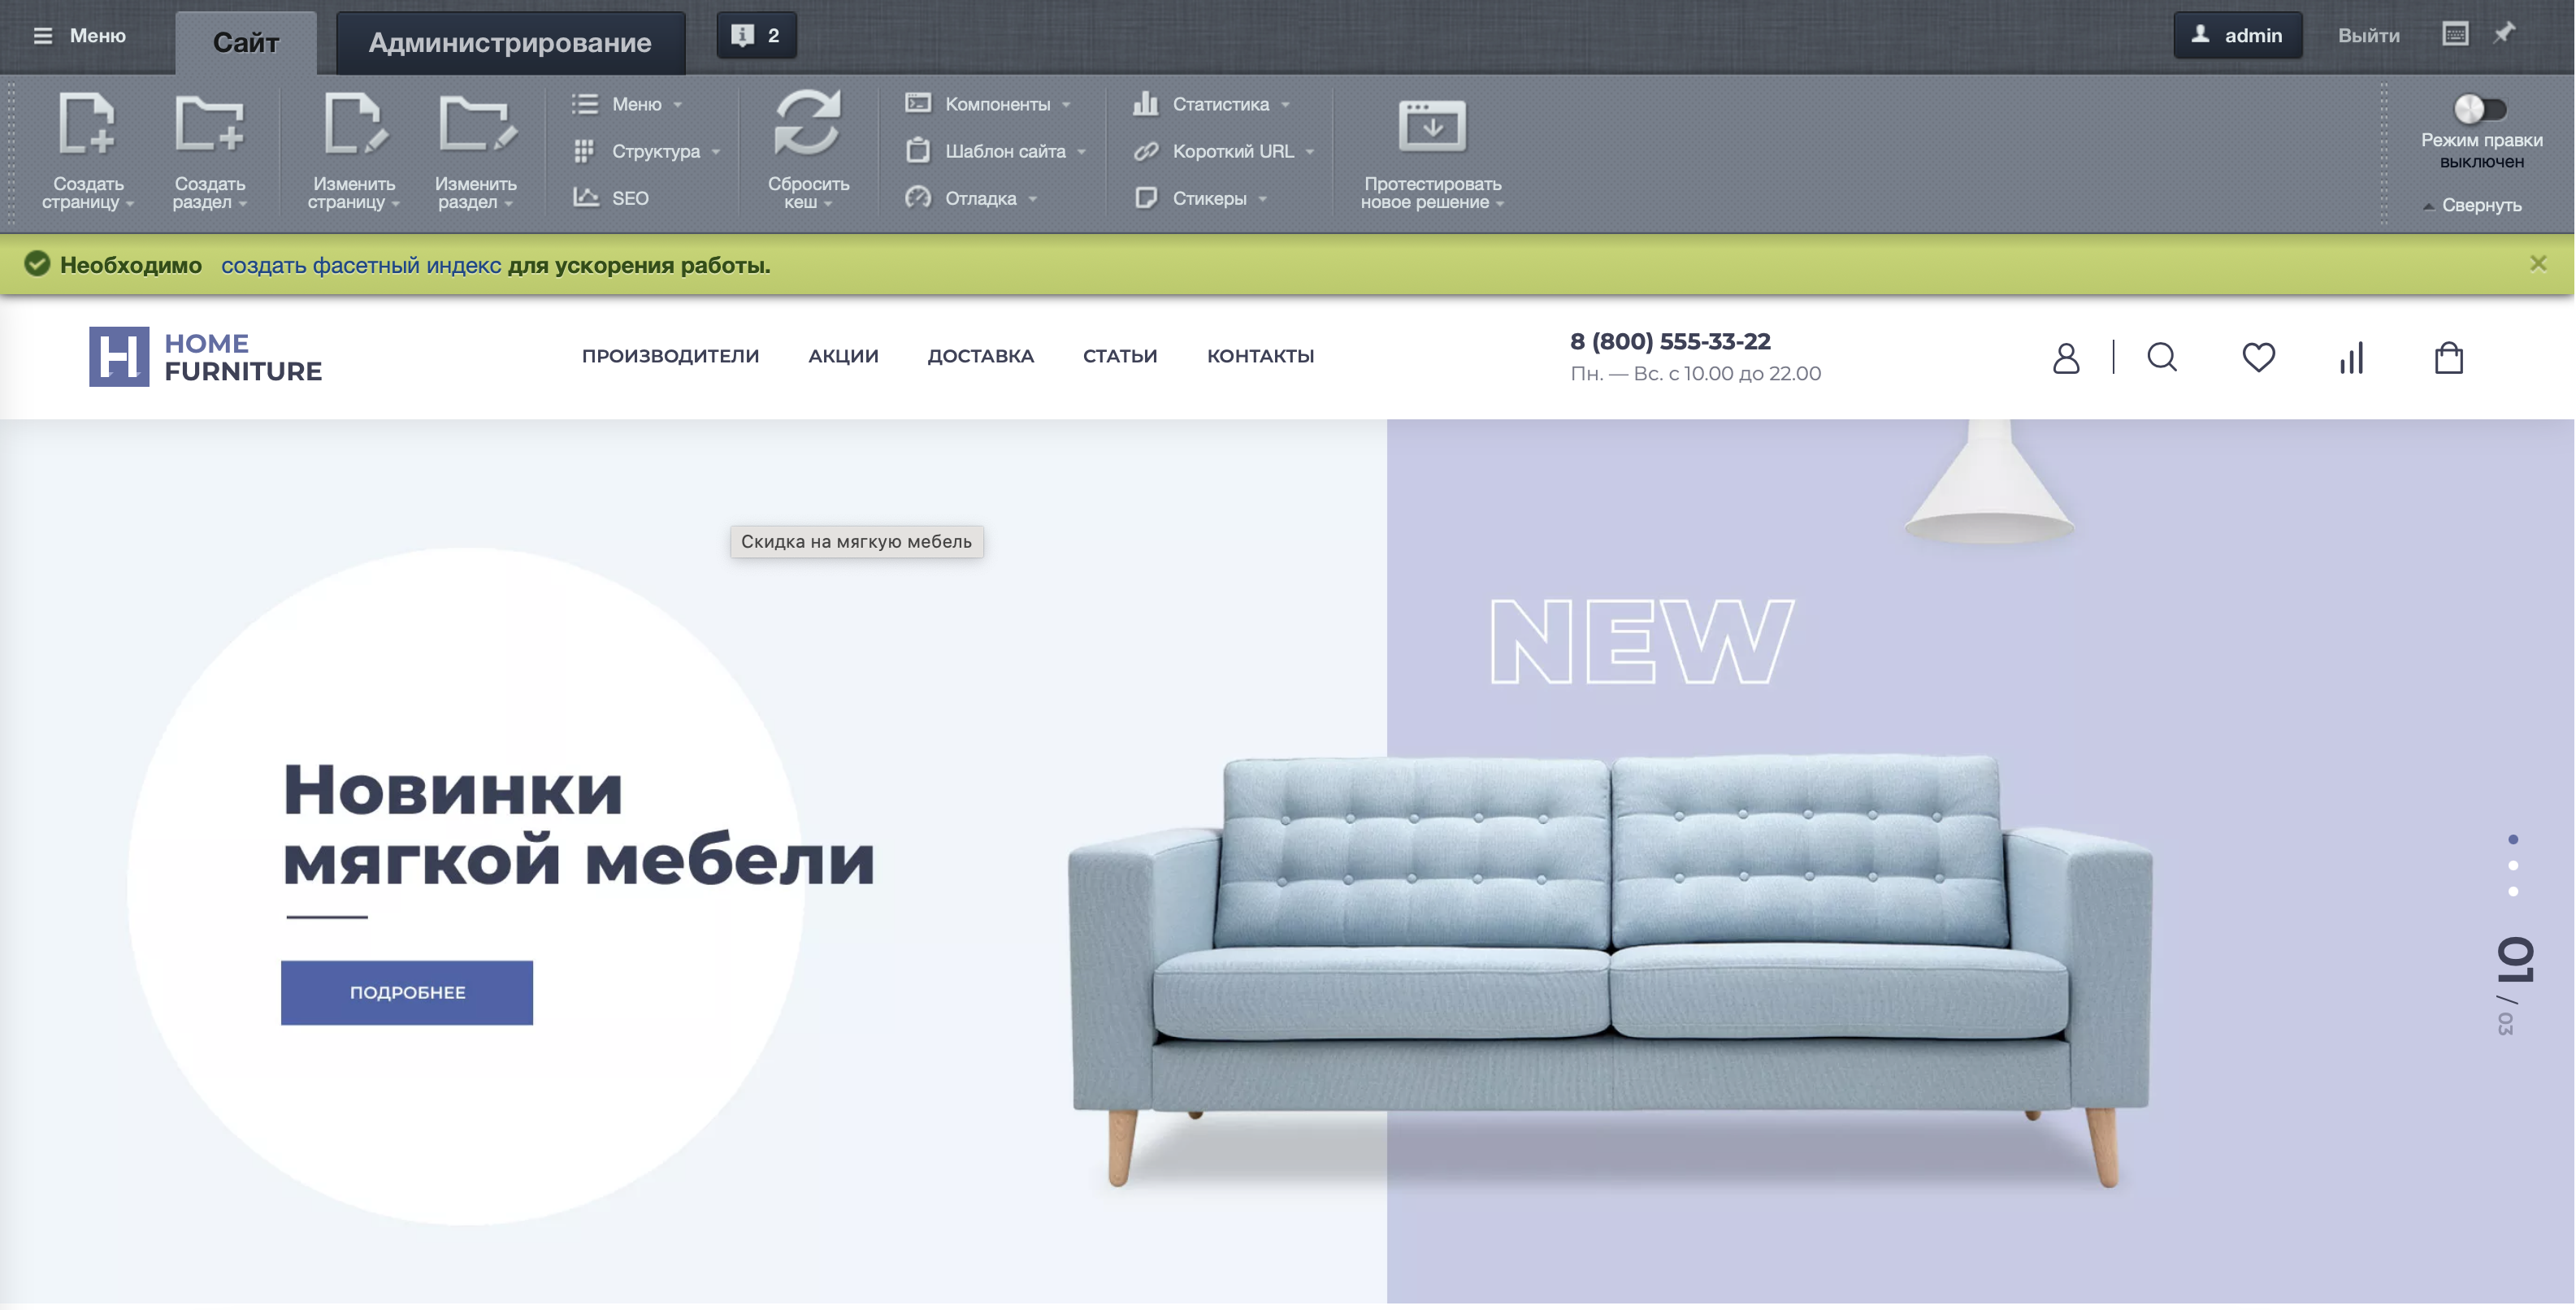
Task: Click the keyboard icon in top bar
Action: coord(2455,34)
